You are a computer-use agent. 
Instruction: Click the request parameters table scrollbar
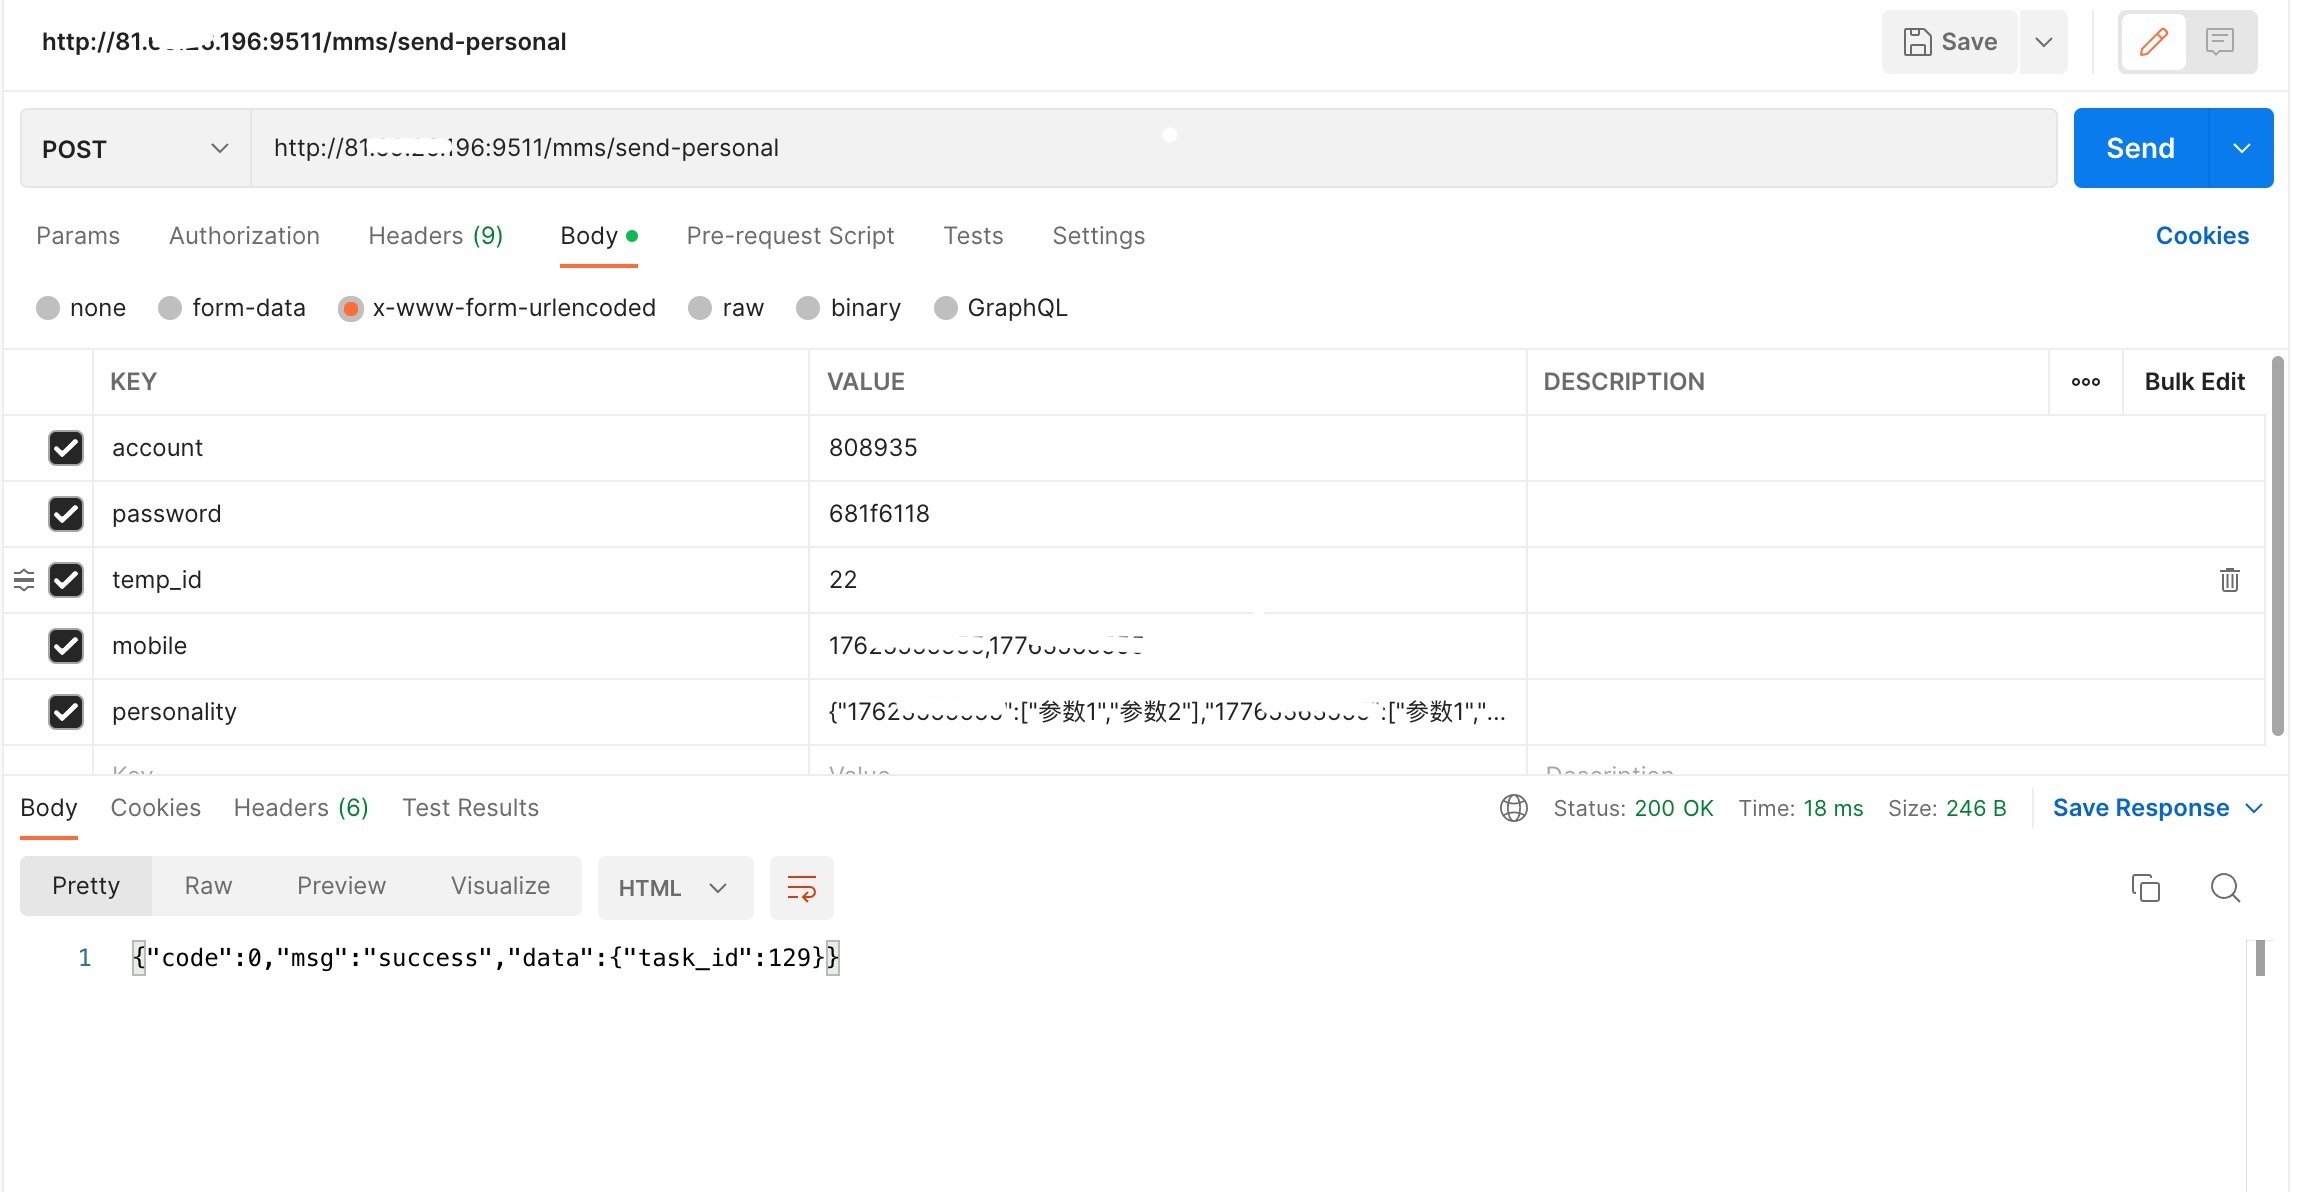[x=2277, y=546]
